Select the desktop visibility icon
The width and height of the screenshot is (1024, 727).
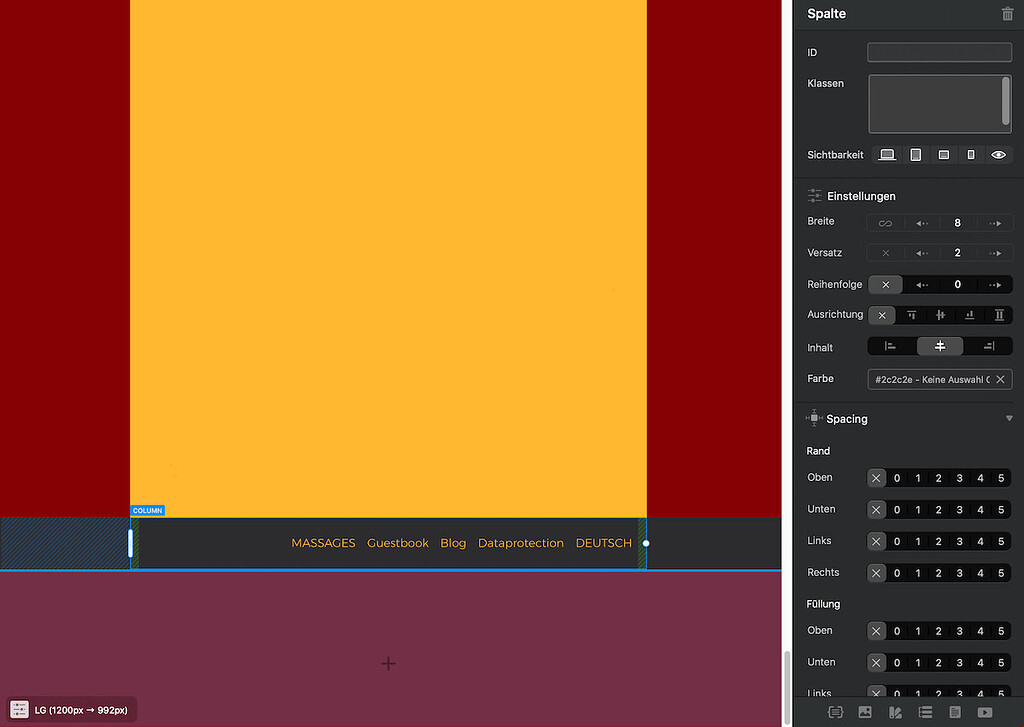click(887, 154)
